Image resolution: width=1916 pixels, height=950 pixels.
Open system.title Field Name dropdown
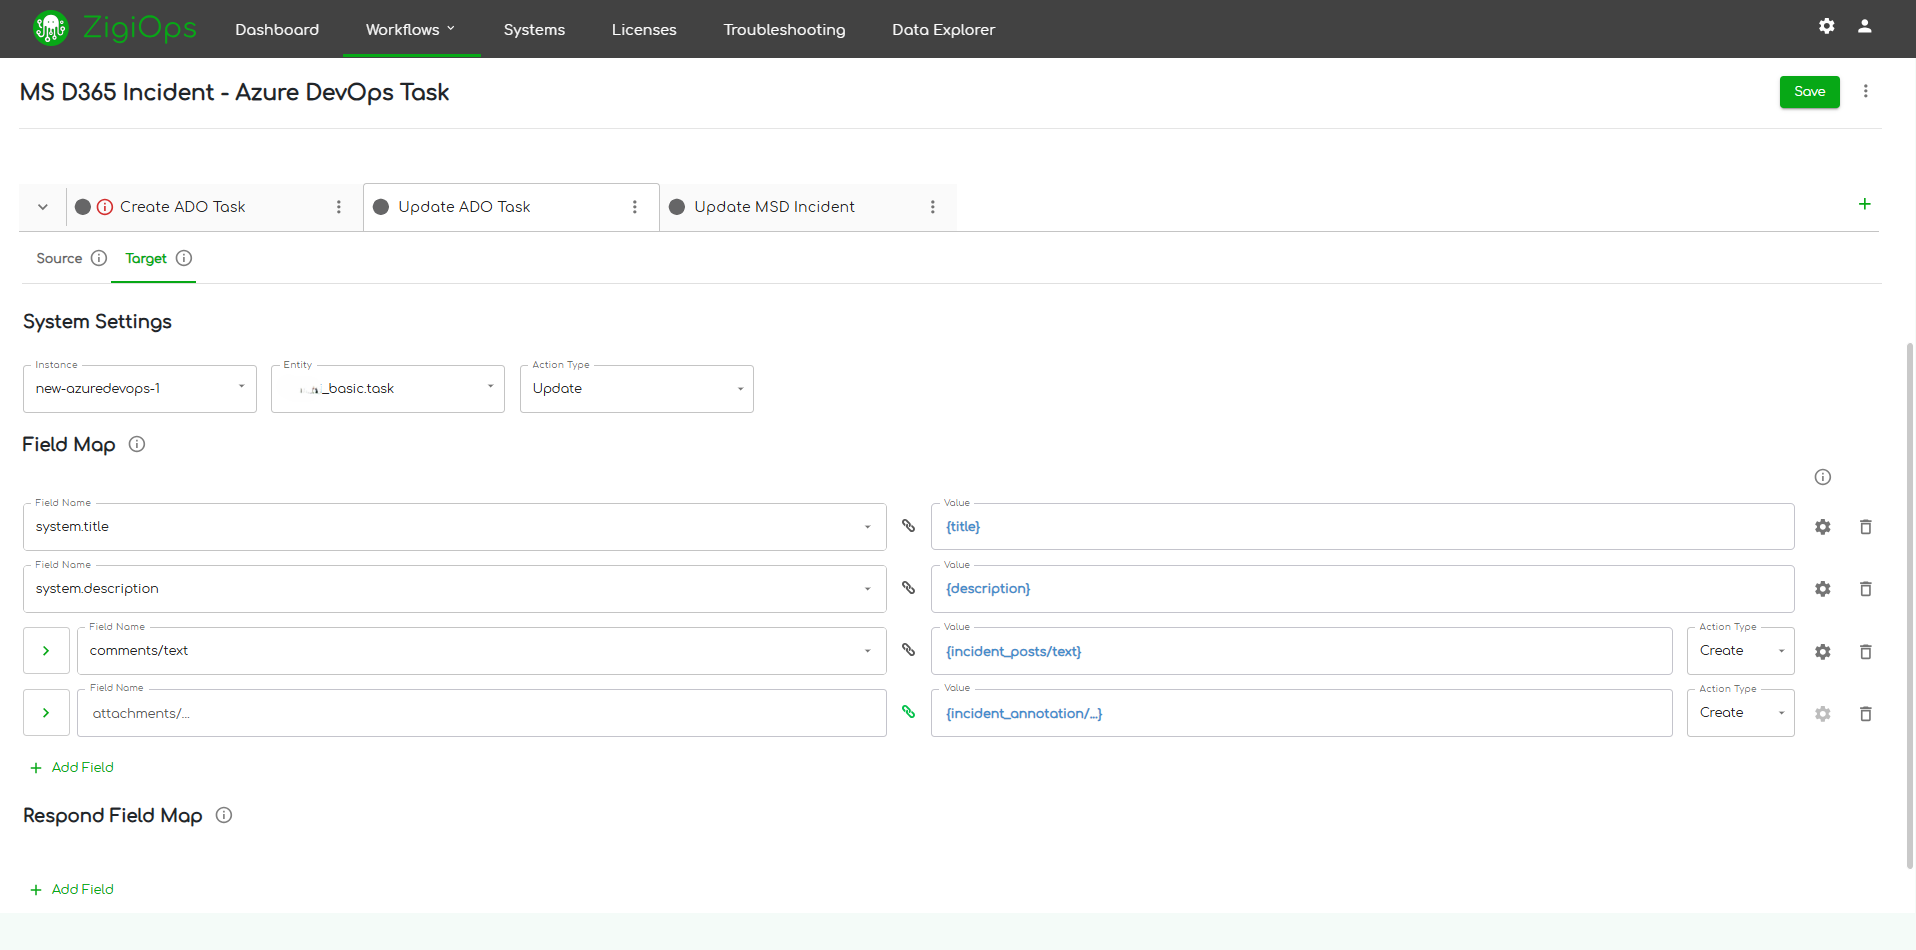pyautogui.click(x=455, y=527)
